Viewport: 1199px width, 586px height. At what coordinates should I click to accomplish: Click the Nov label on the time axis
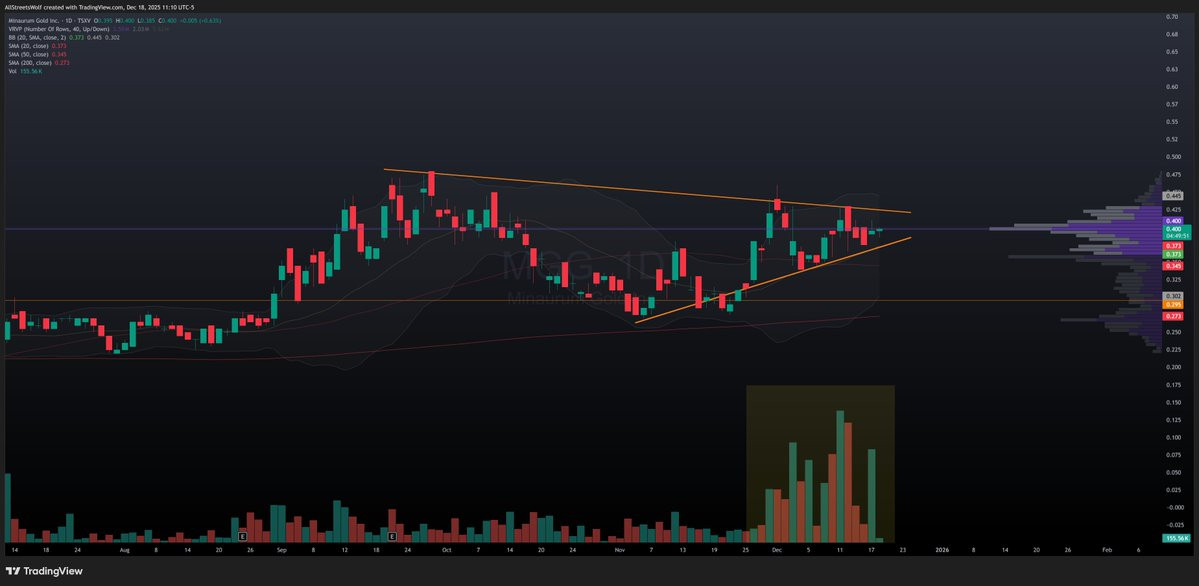click(x=619, y=549)
